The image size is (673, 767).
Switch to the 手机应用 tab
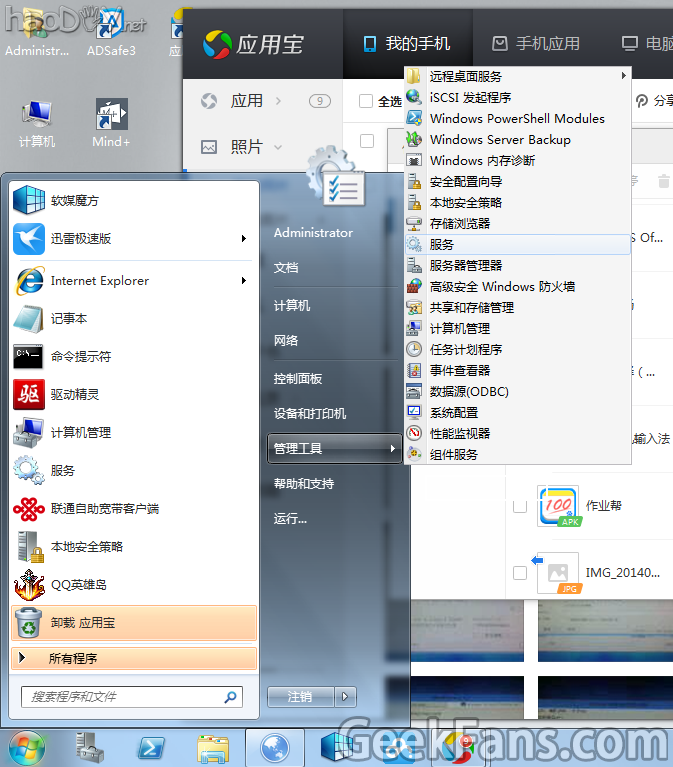tap(536, 43)
